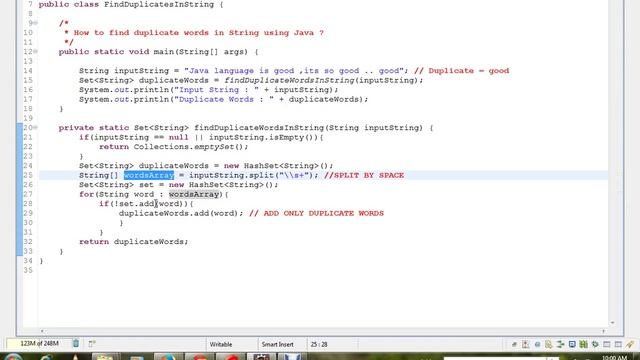Click the "Duplicate Words : " literal on line 17
The height and width of the screenshot is (360, 640).
pyautogui.click(x=224, y=99)
